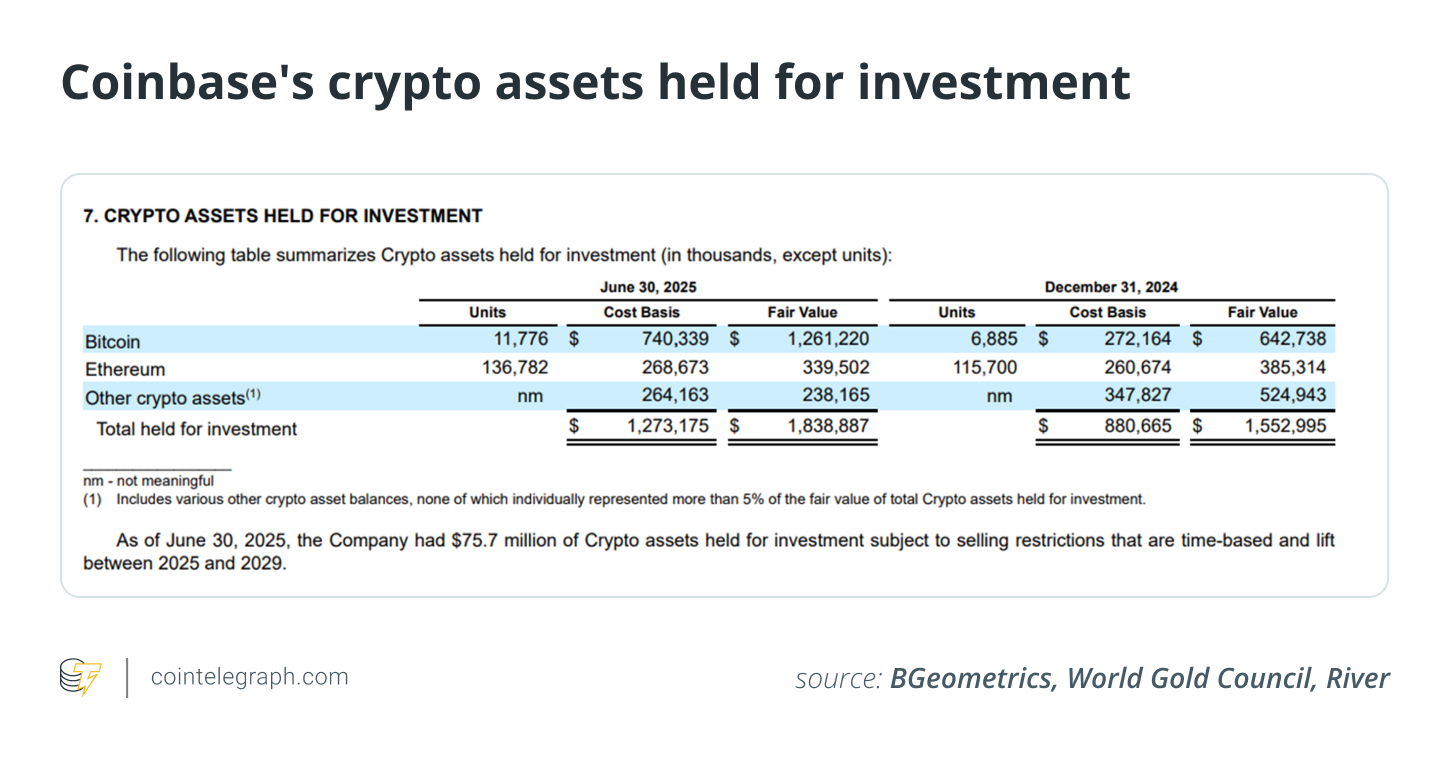Click Ethereum units value 136,782
The image size is (1450, 758).
pyautogui.click(x=515, y=368)
